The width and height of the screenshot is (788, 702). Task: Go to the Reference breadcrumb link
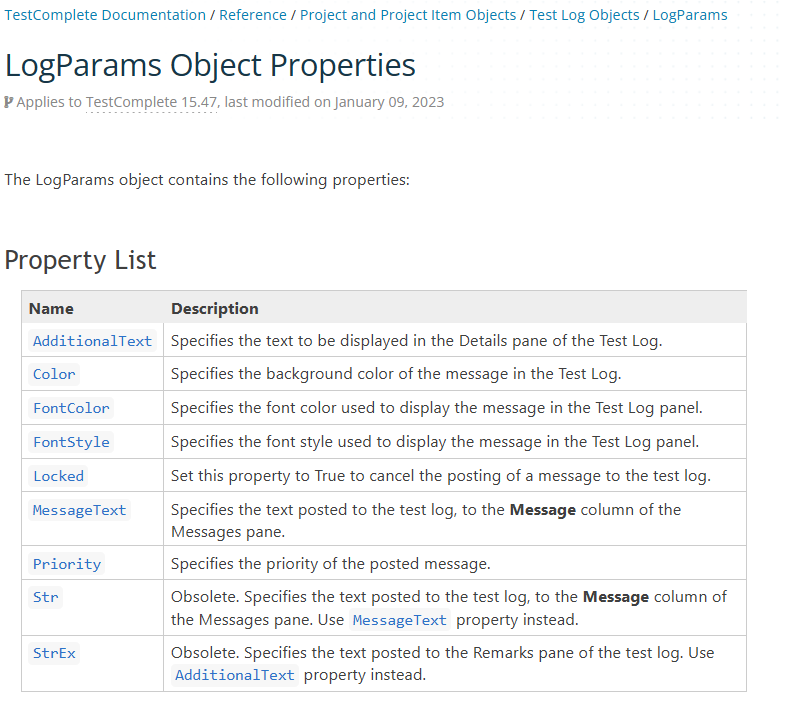(x=253, y=15)
